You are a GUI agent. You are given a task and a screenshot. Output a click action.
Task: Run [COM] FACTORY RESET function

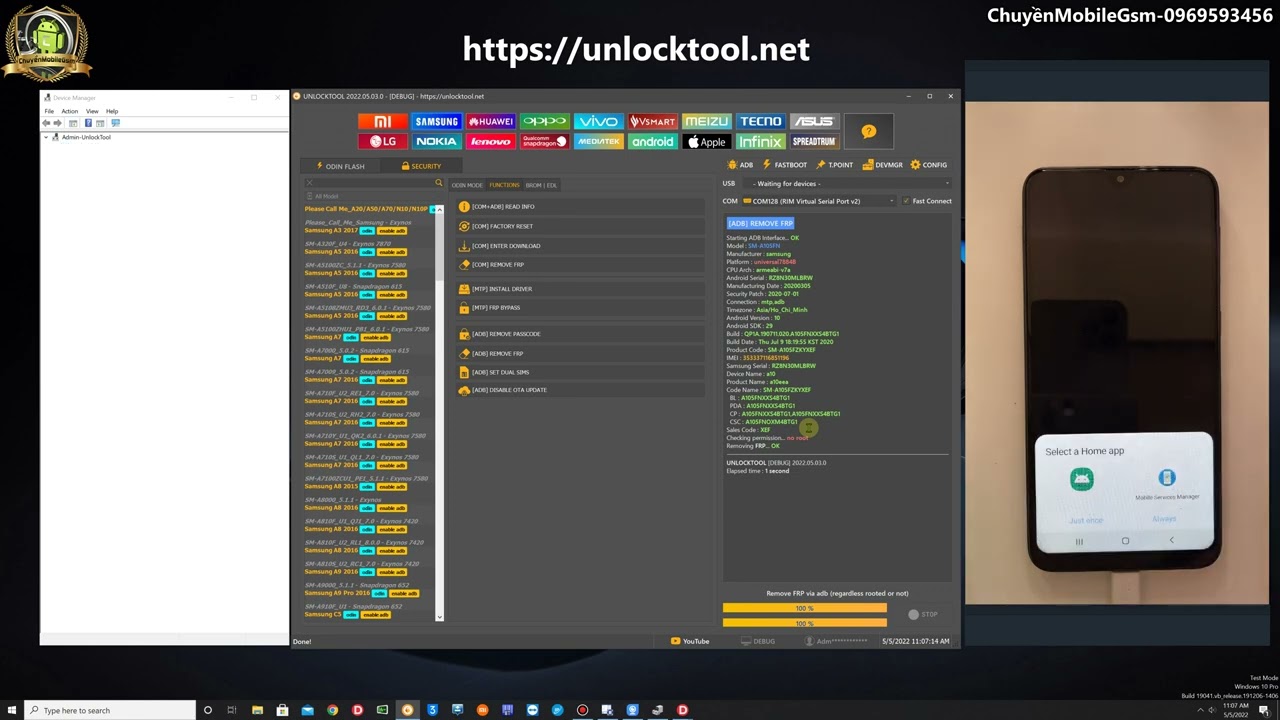(581, 226)
